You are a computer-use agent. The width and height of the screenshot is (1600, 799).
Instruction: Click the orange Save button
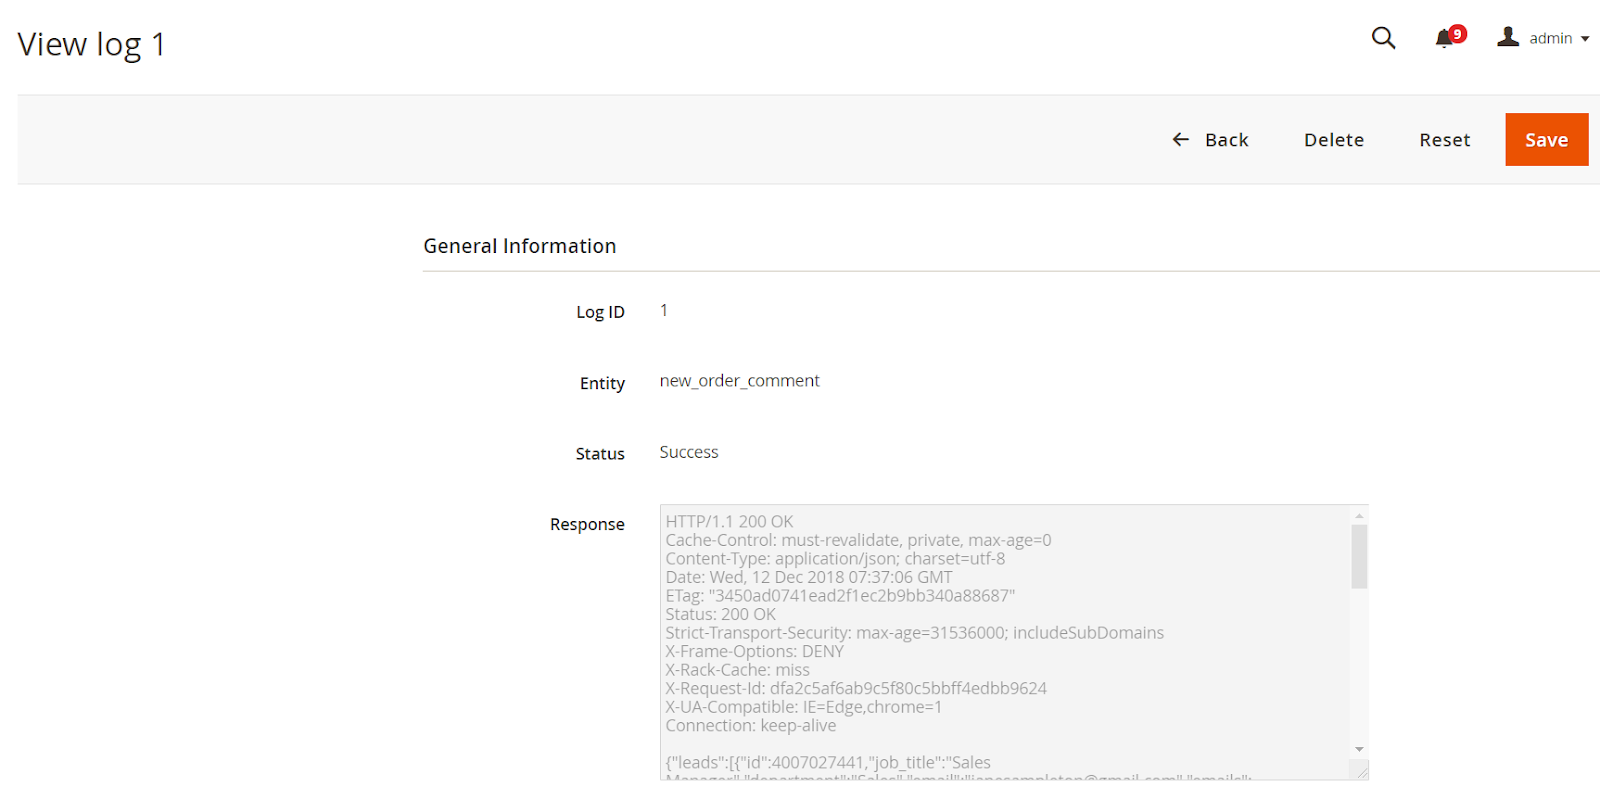(1546, 140)
